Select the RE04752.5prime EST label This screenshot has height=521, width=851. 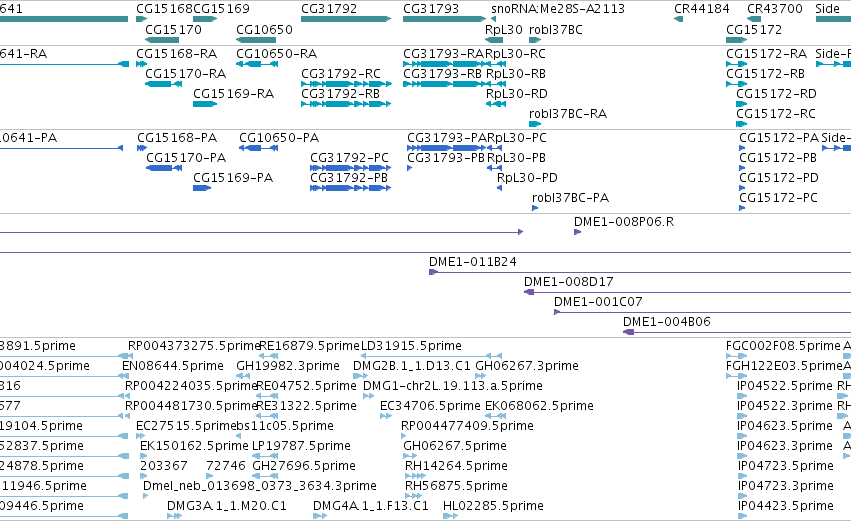(306, 386)
